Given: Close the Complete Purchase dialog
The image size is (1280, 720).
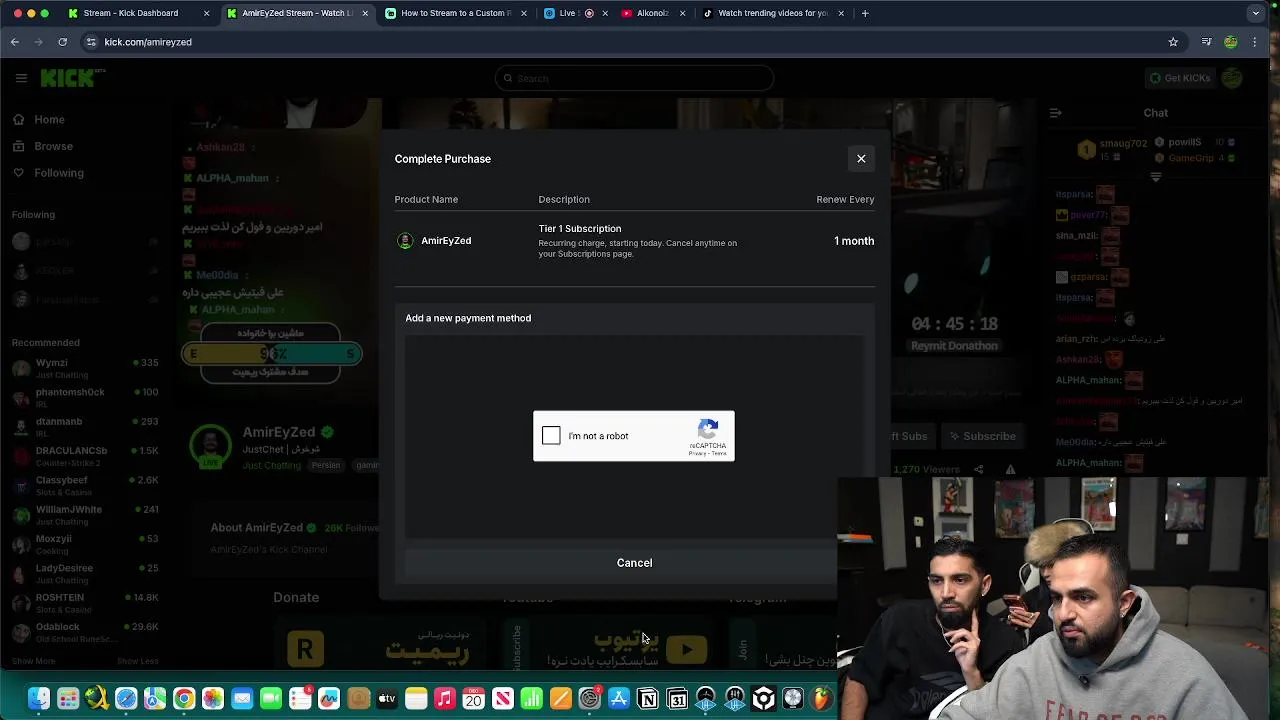Looking at the screenshot, I should coord(861,159).
